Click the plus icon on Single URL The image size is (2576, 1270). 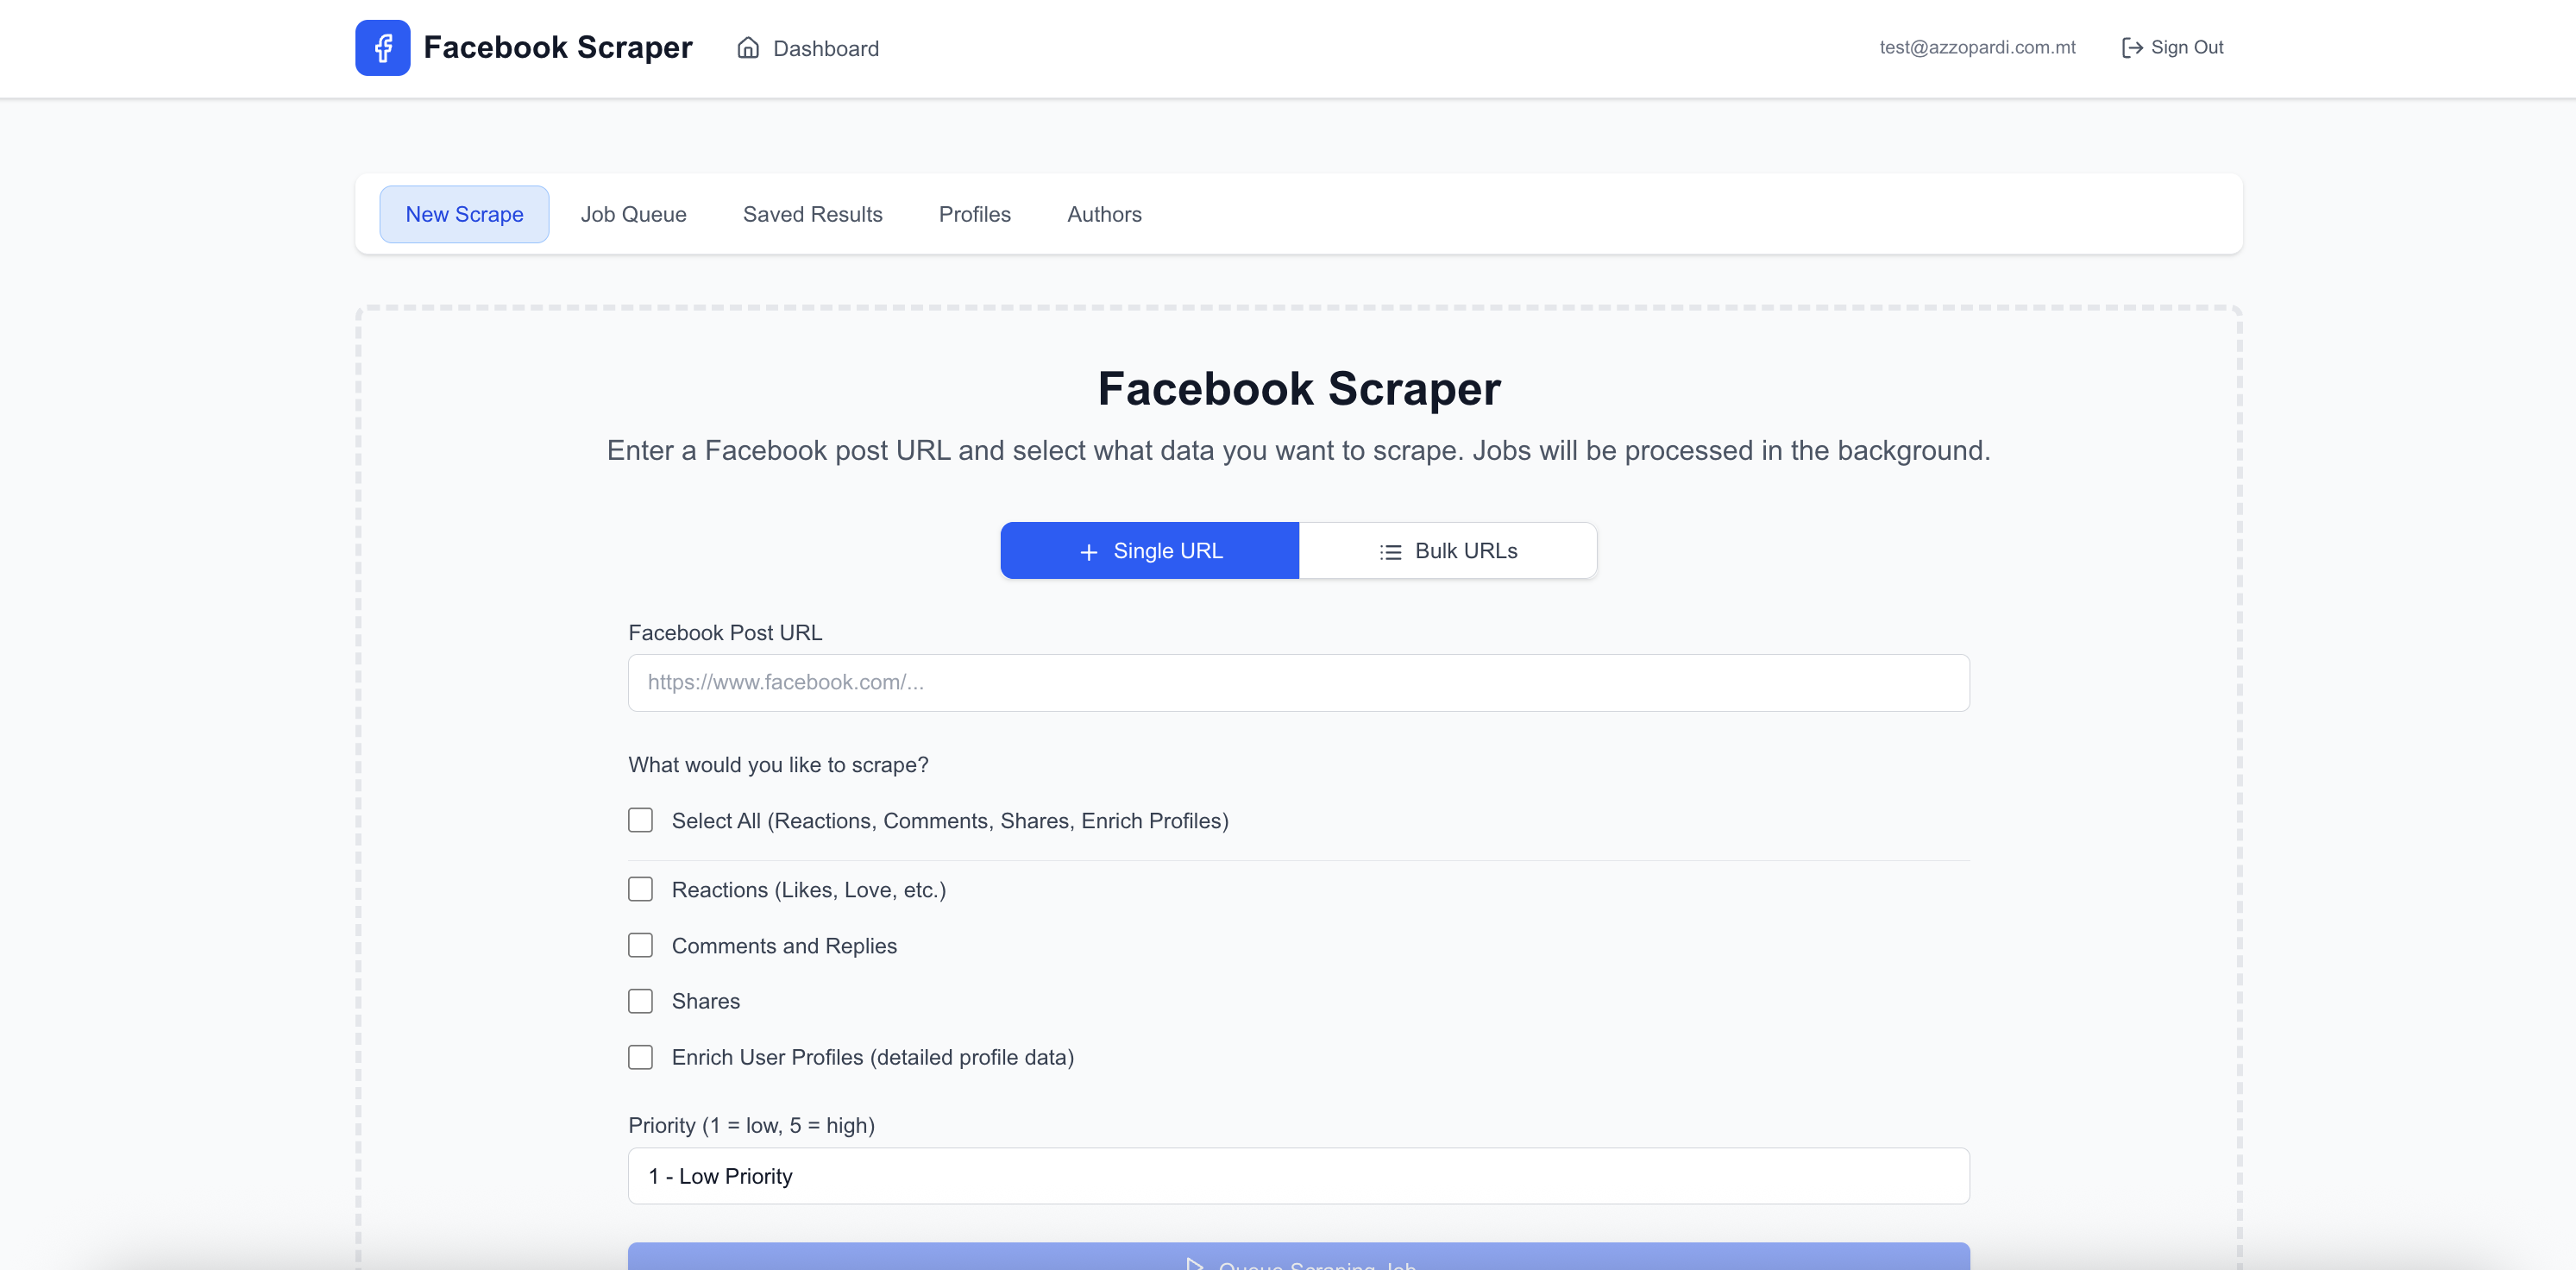pyautogui.click(x=1088, y=551)
